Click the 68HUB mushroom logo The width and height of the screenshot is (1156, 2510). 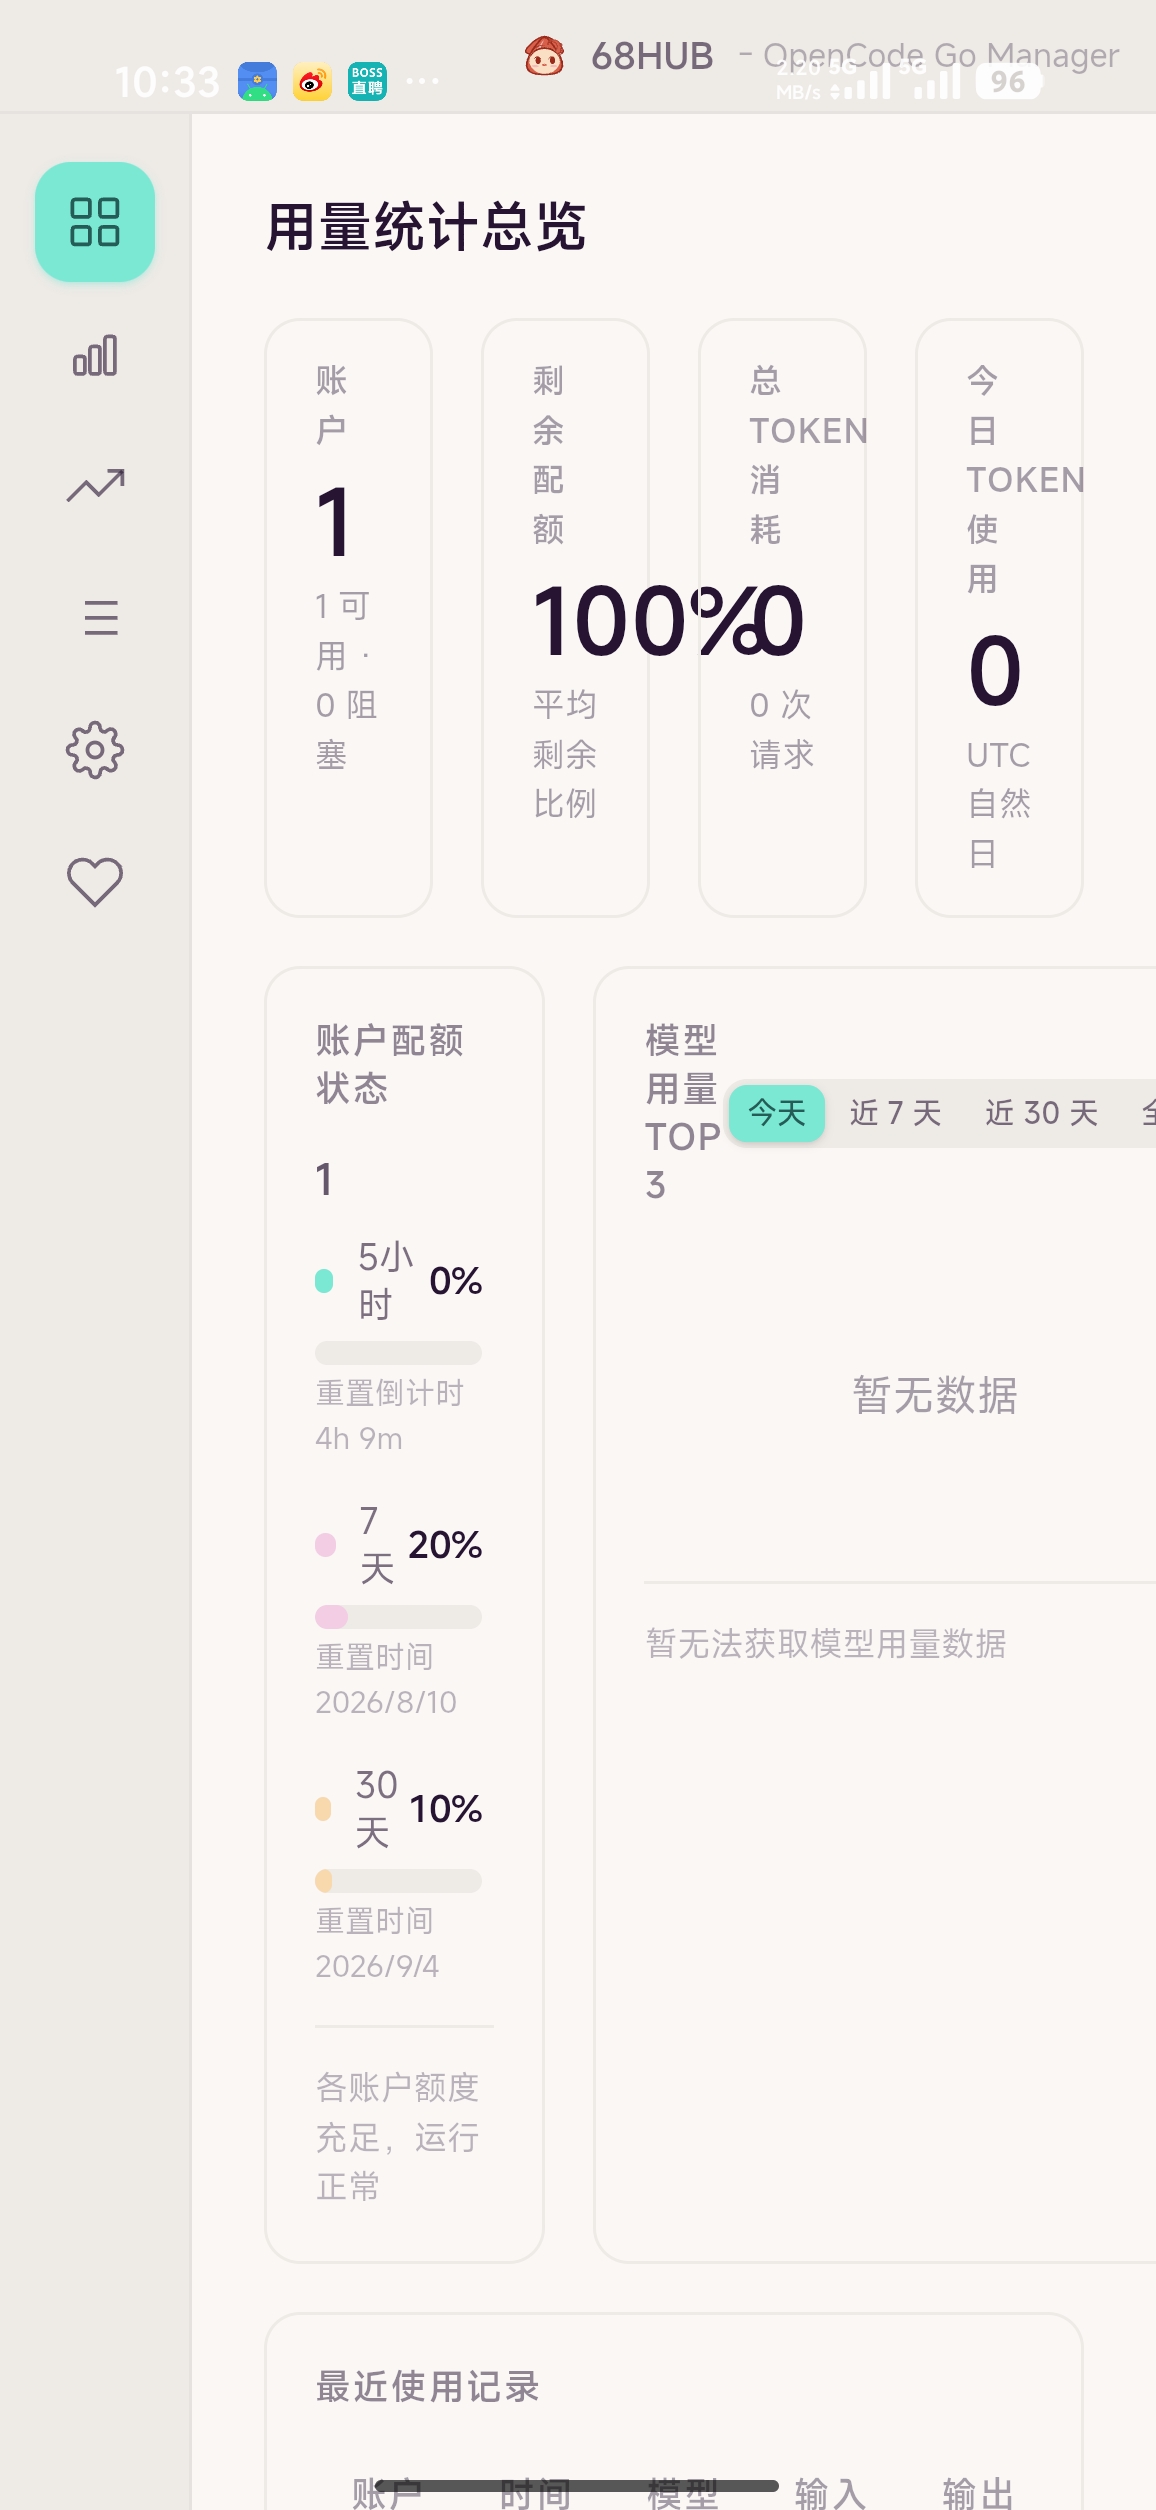544,56
